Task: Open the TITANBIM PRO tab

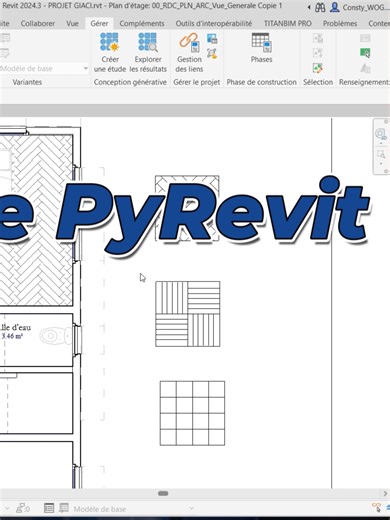Action: [x=288, y=23]
